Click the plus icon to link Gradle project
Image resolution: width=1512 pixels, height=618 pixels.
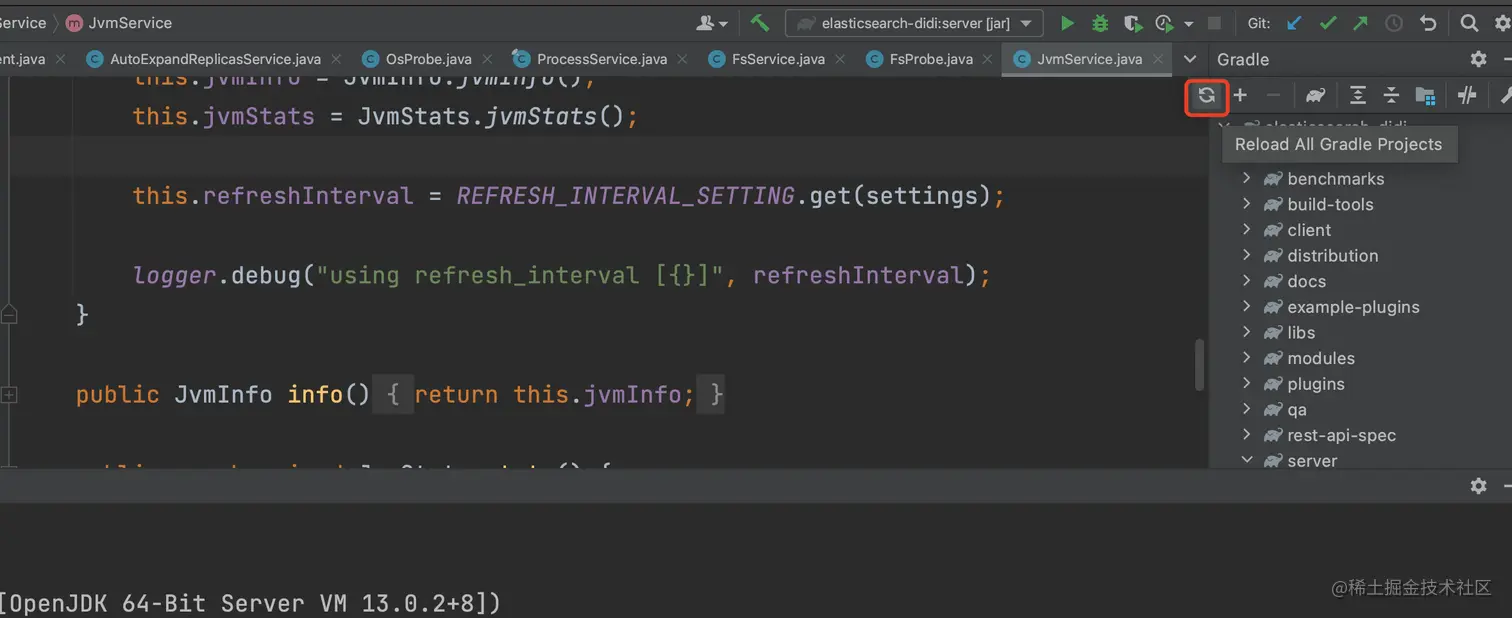[x=1240, y=96]
